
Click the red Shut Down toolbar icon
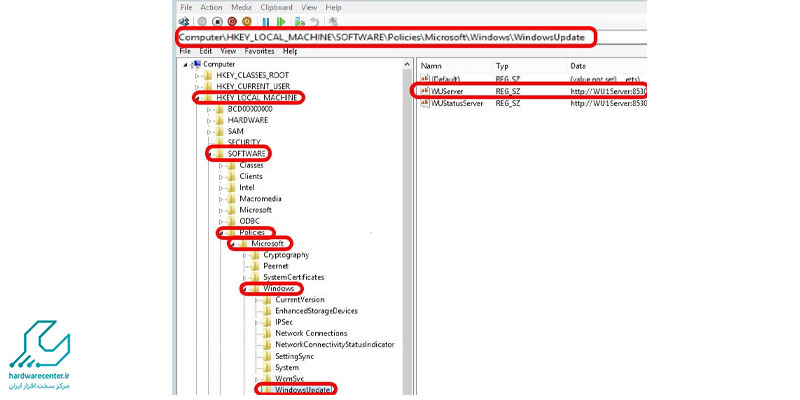(232, 21)
